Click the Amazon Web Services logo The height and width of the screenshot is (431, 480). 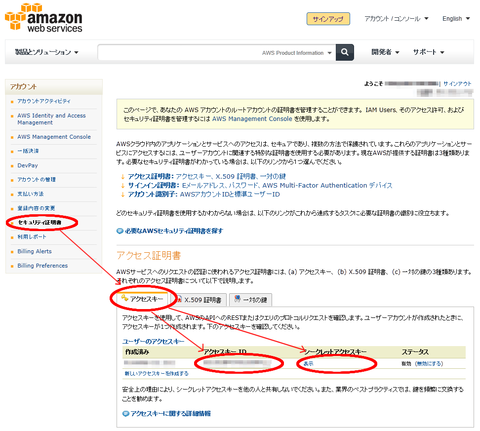(44, 17)
